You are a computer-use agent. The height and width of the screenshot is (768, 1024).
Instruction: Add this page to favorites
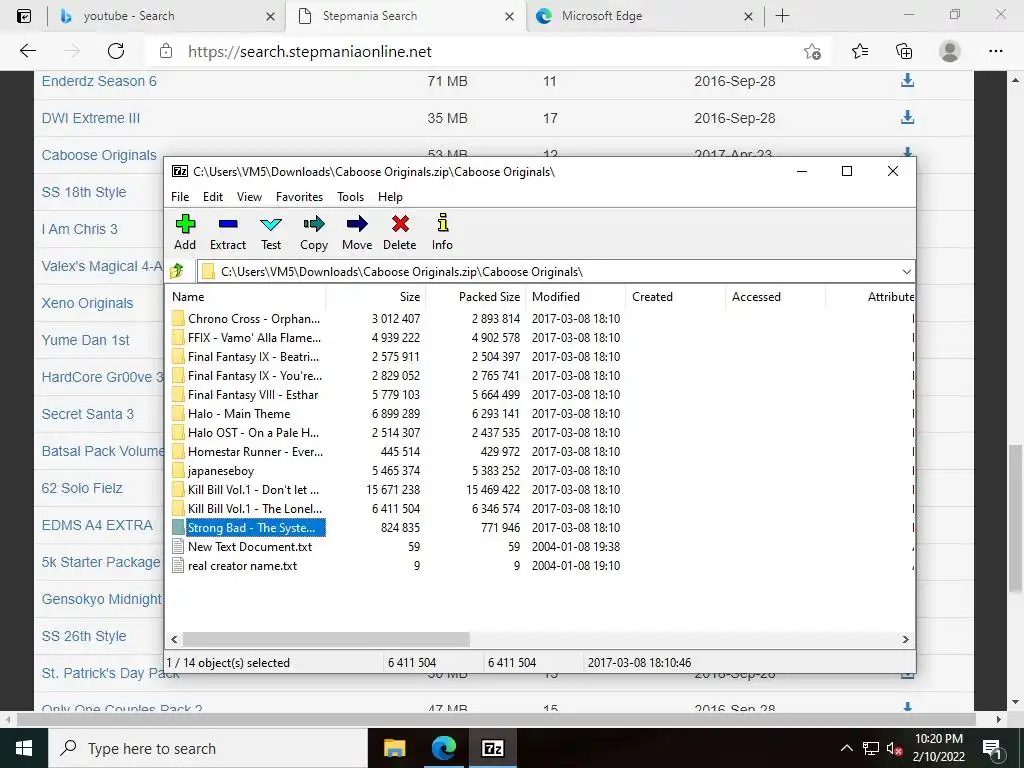(812, 51)
